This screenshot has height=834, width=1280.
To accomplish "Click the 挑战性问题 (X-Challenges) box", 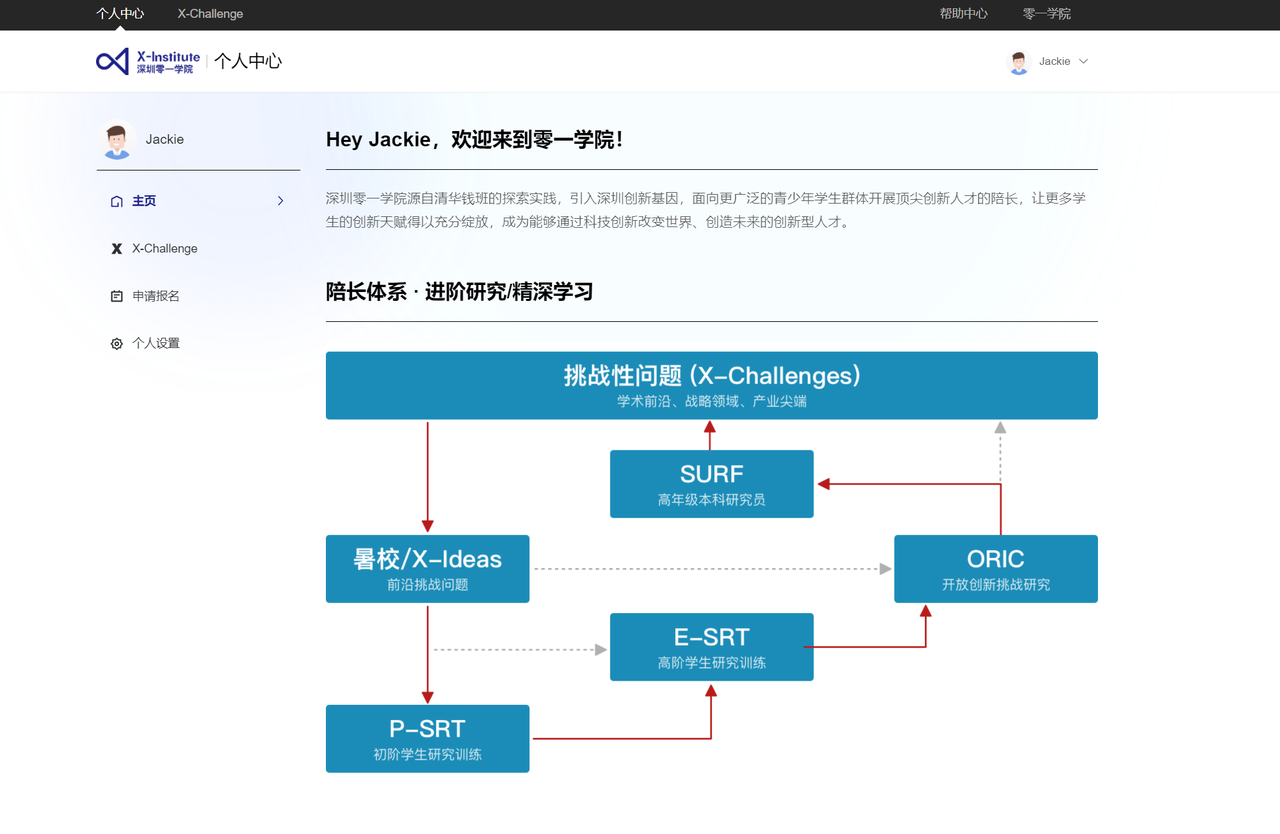I will pyautogui.click(x=712, y=385).
